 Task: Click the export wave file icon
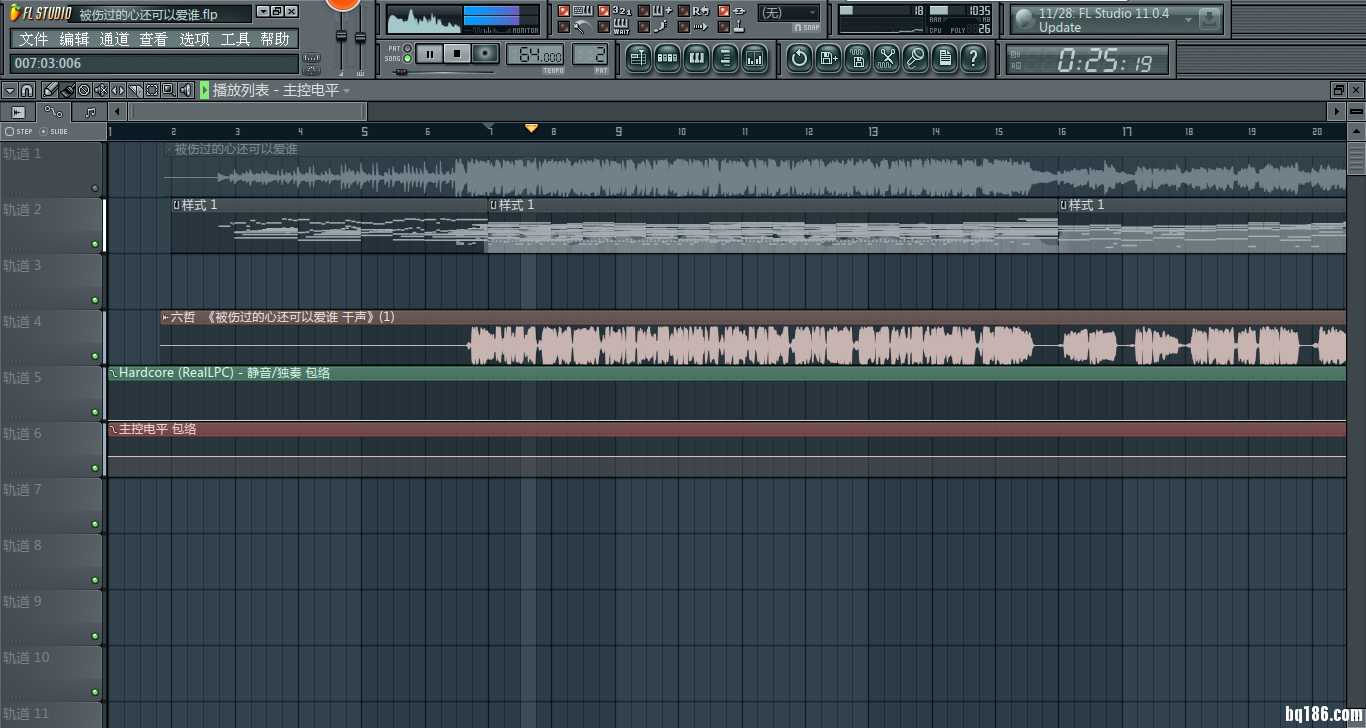(x=857, y=58)
